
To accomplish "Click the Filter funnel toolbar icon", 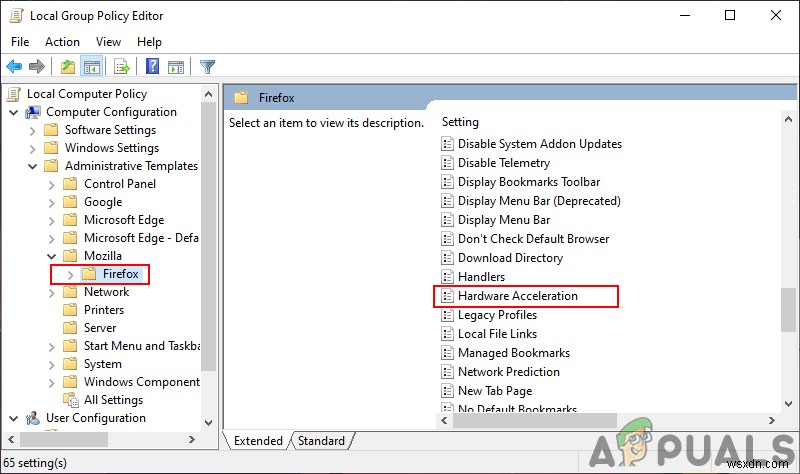I will [207, 66].
